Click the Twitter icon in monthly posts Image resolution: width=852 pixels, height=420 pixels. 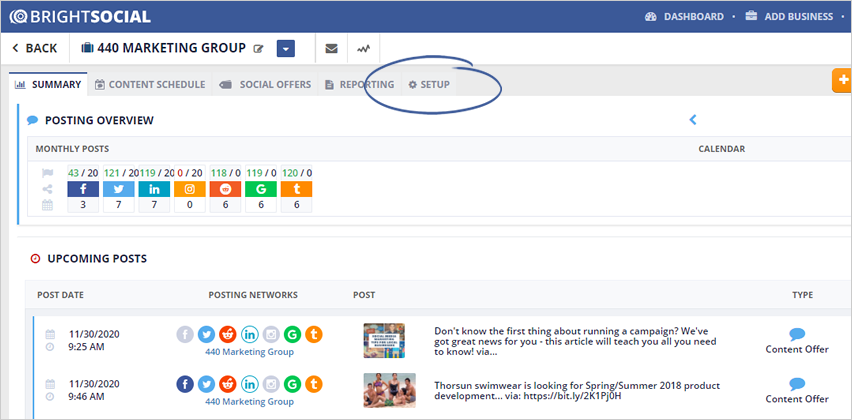[118, 189]
